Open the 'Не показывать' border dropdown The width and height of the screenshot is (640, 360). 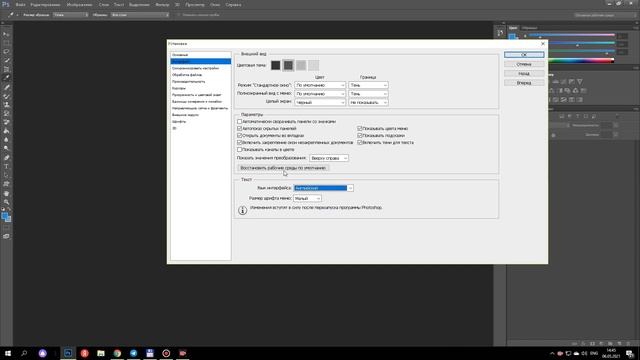coord(368,102)
